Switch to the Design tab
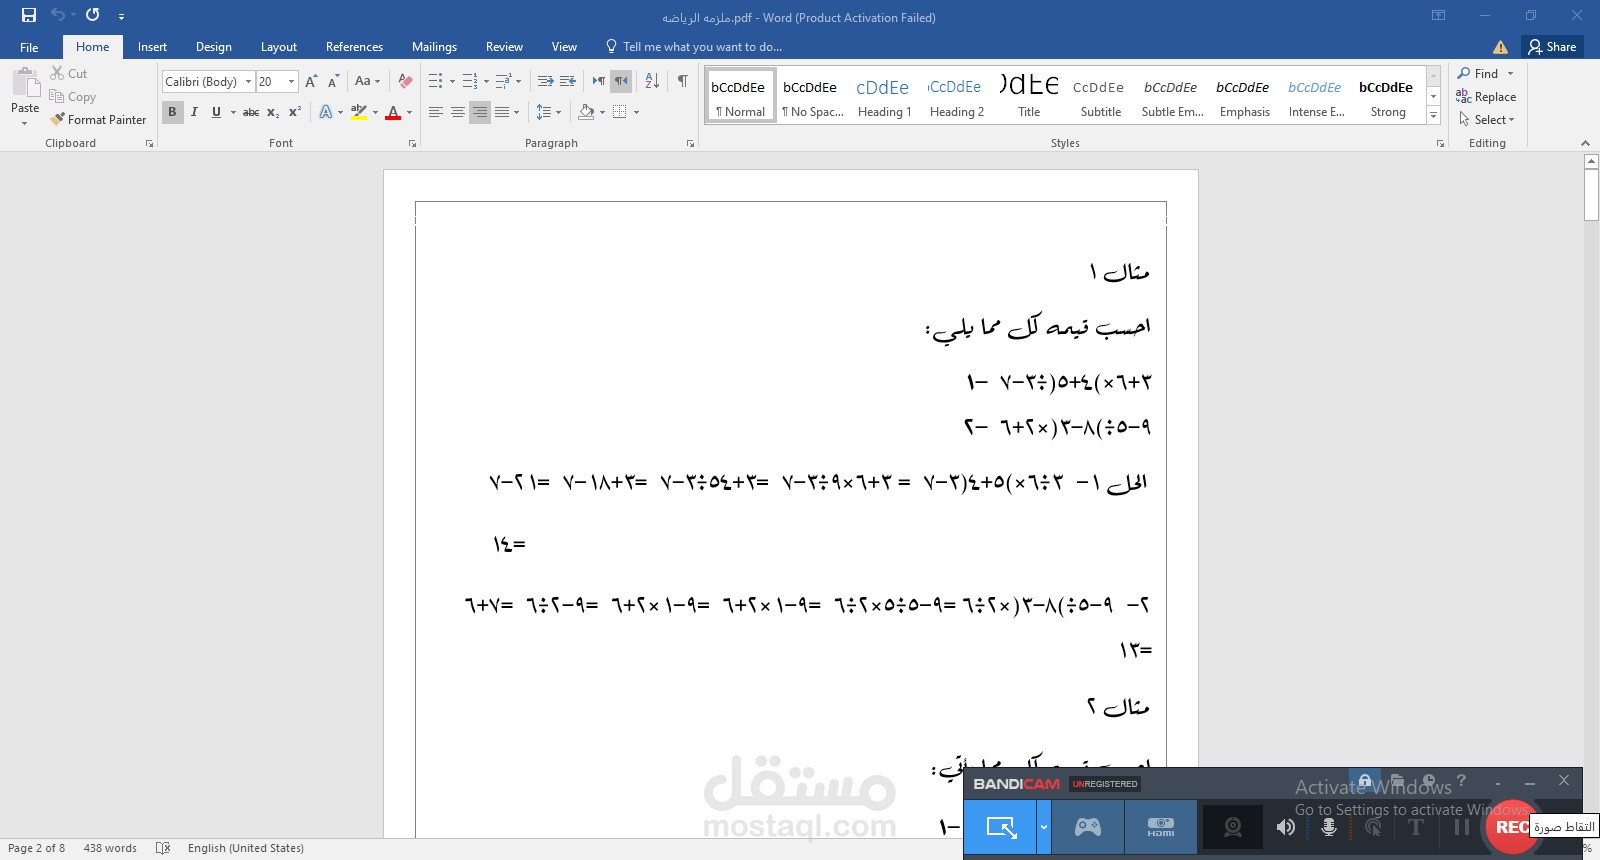Screen dimensions: 1600x860 (x=213, y=47)
